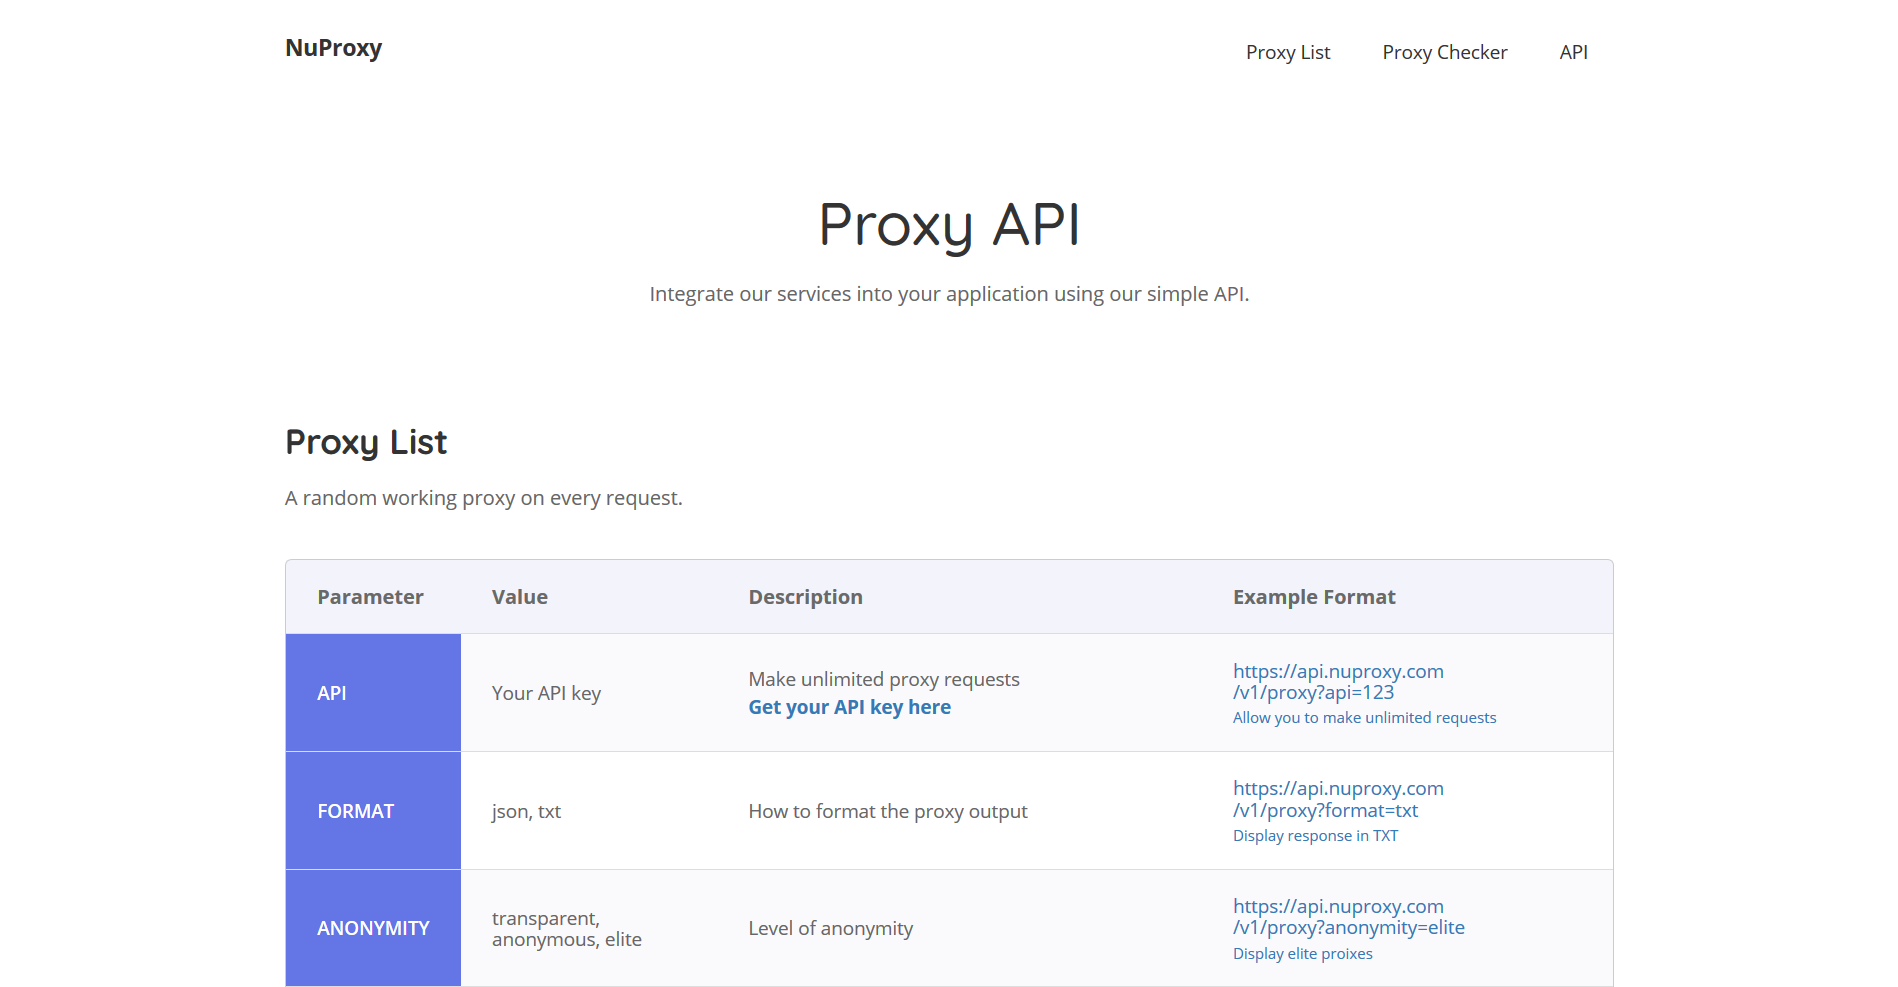
Task: Select the API parameter cell
Action: (x=373, y=693)
